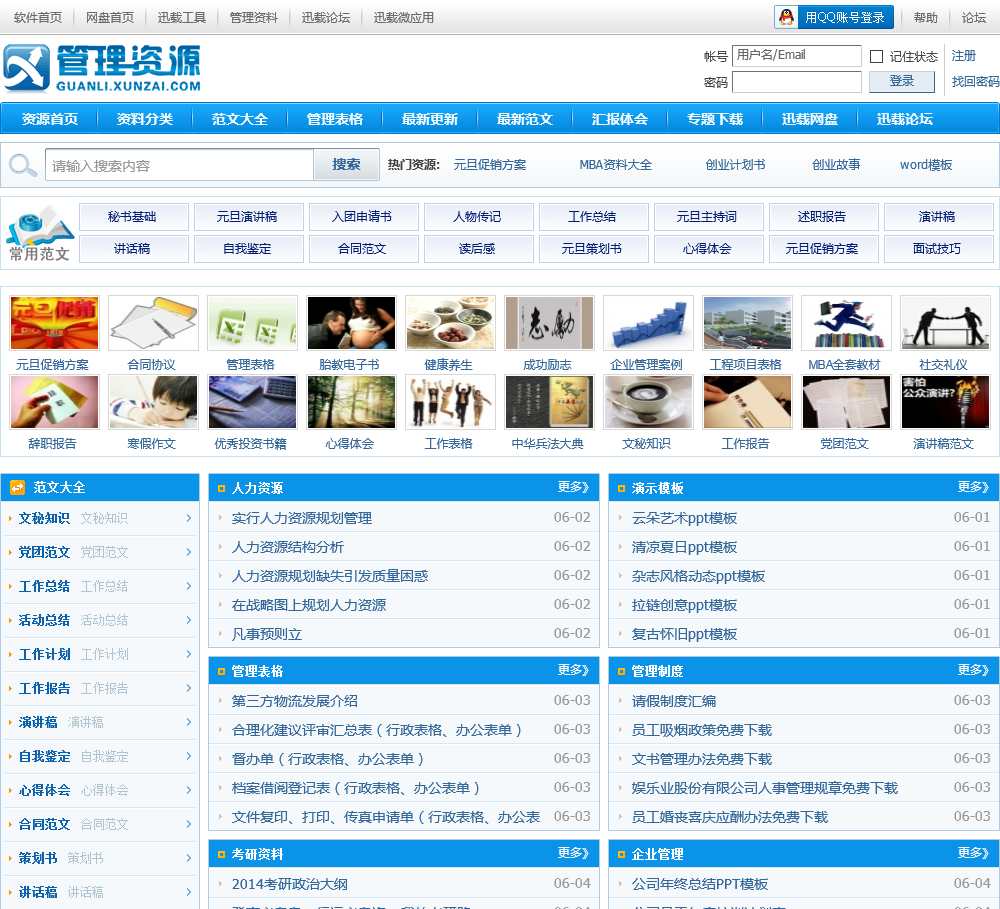Click the magnifier icon beside search box
The width and height of the screenshot is (1000, 909).
(x=22, y=166)
